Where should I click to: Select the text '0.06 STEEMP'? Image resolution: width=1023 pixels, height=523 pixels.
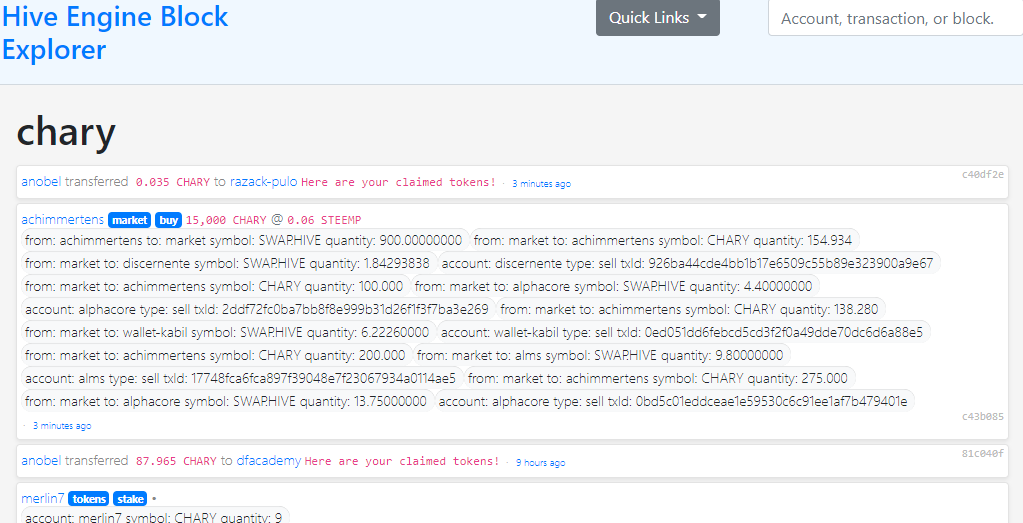[x=324, y=220]
